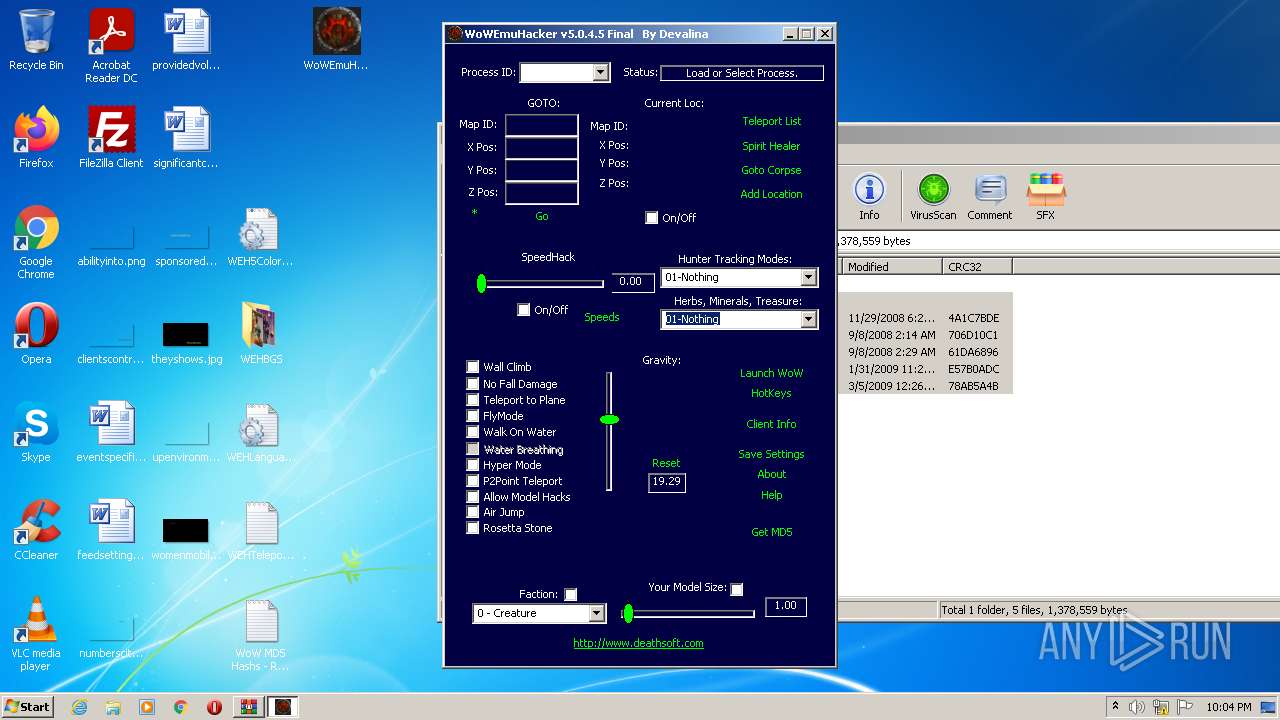Click Get MD5
Viewport: 1280px width, 720px height.
click(771, 532)
